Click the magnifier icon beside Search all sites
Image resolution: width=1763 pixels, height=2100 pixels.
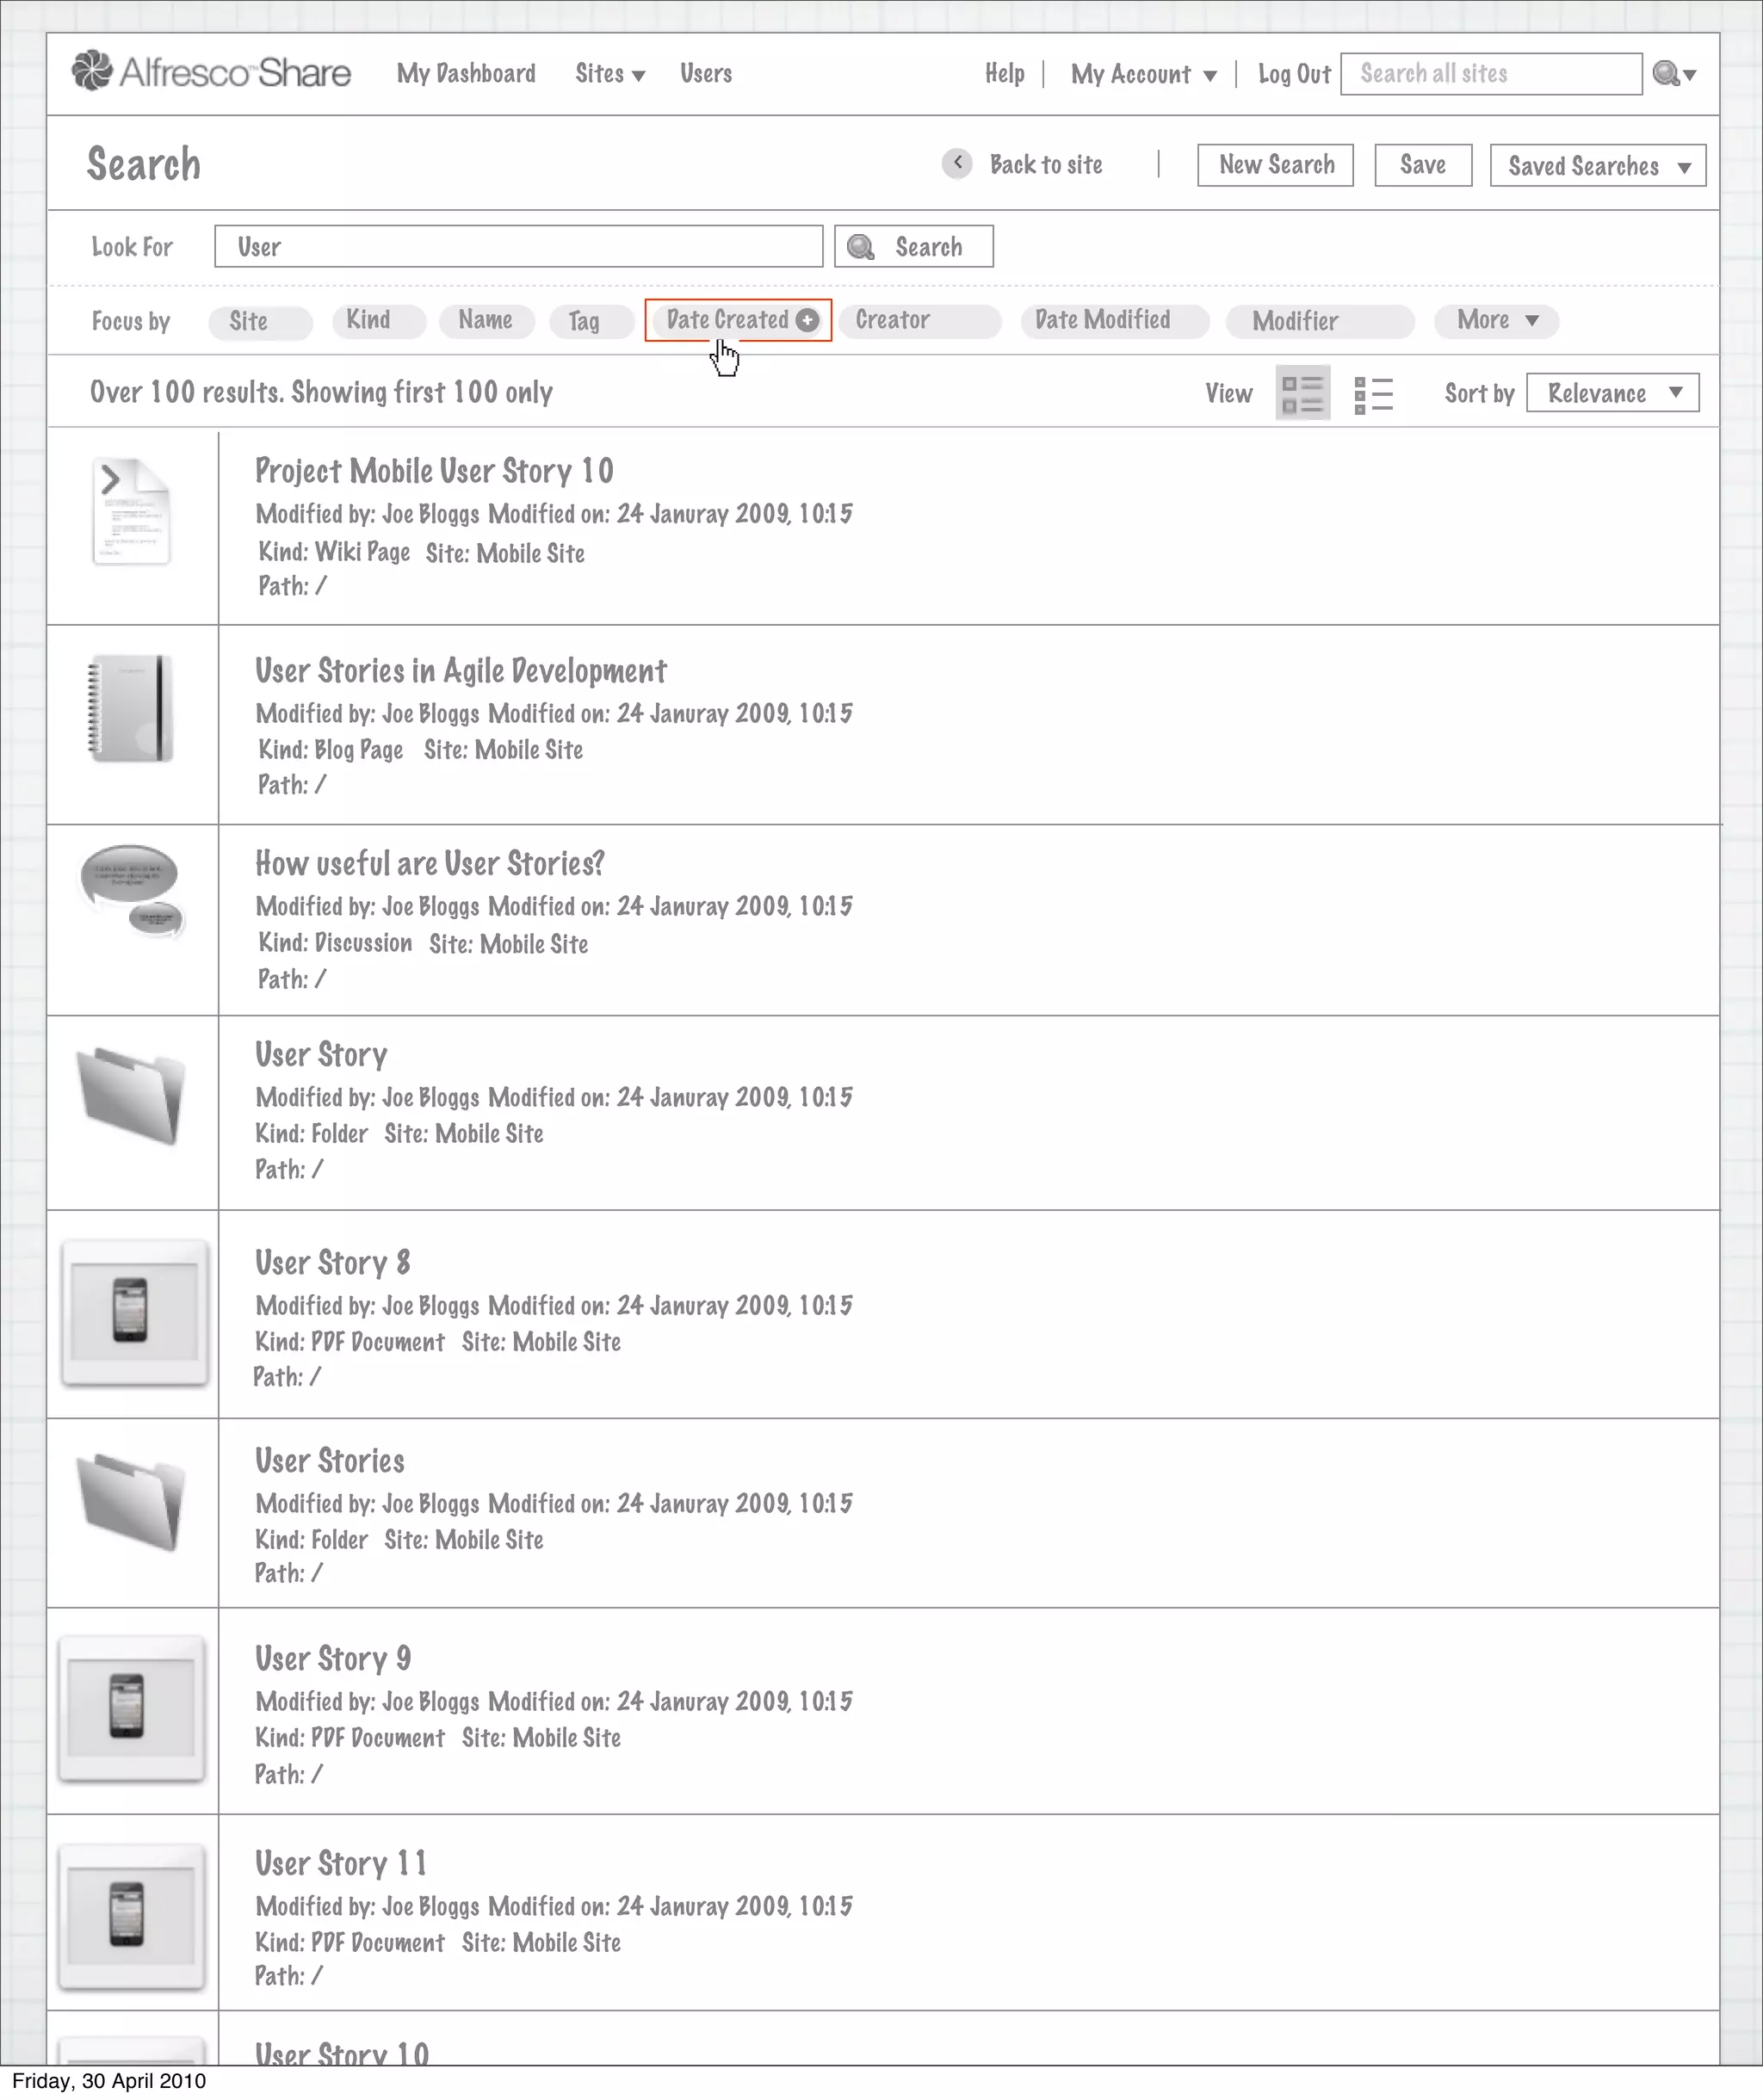point(1665,73)
